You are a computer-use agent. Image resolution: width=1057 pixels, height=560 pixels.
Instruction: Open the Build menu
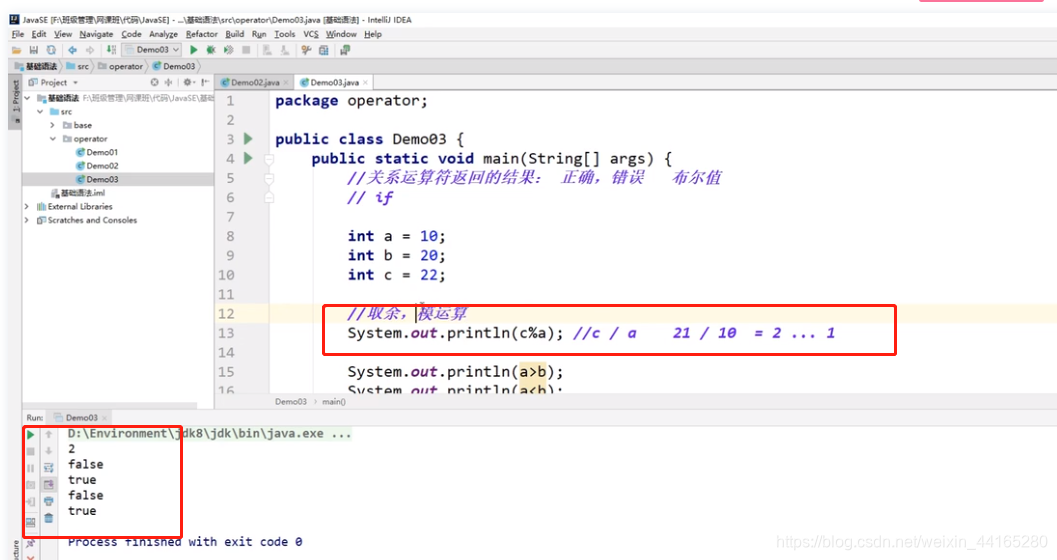click(x=235, y=34)
